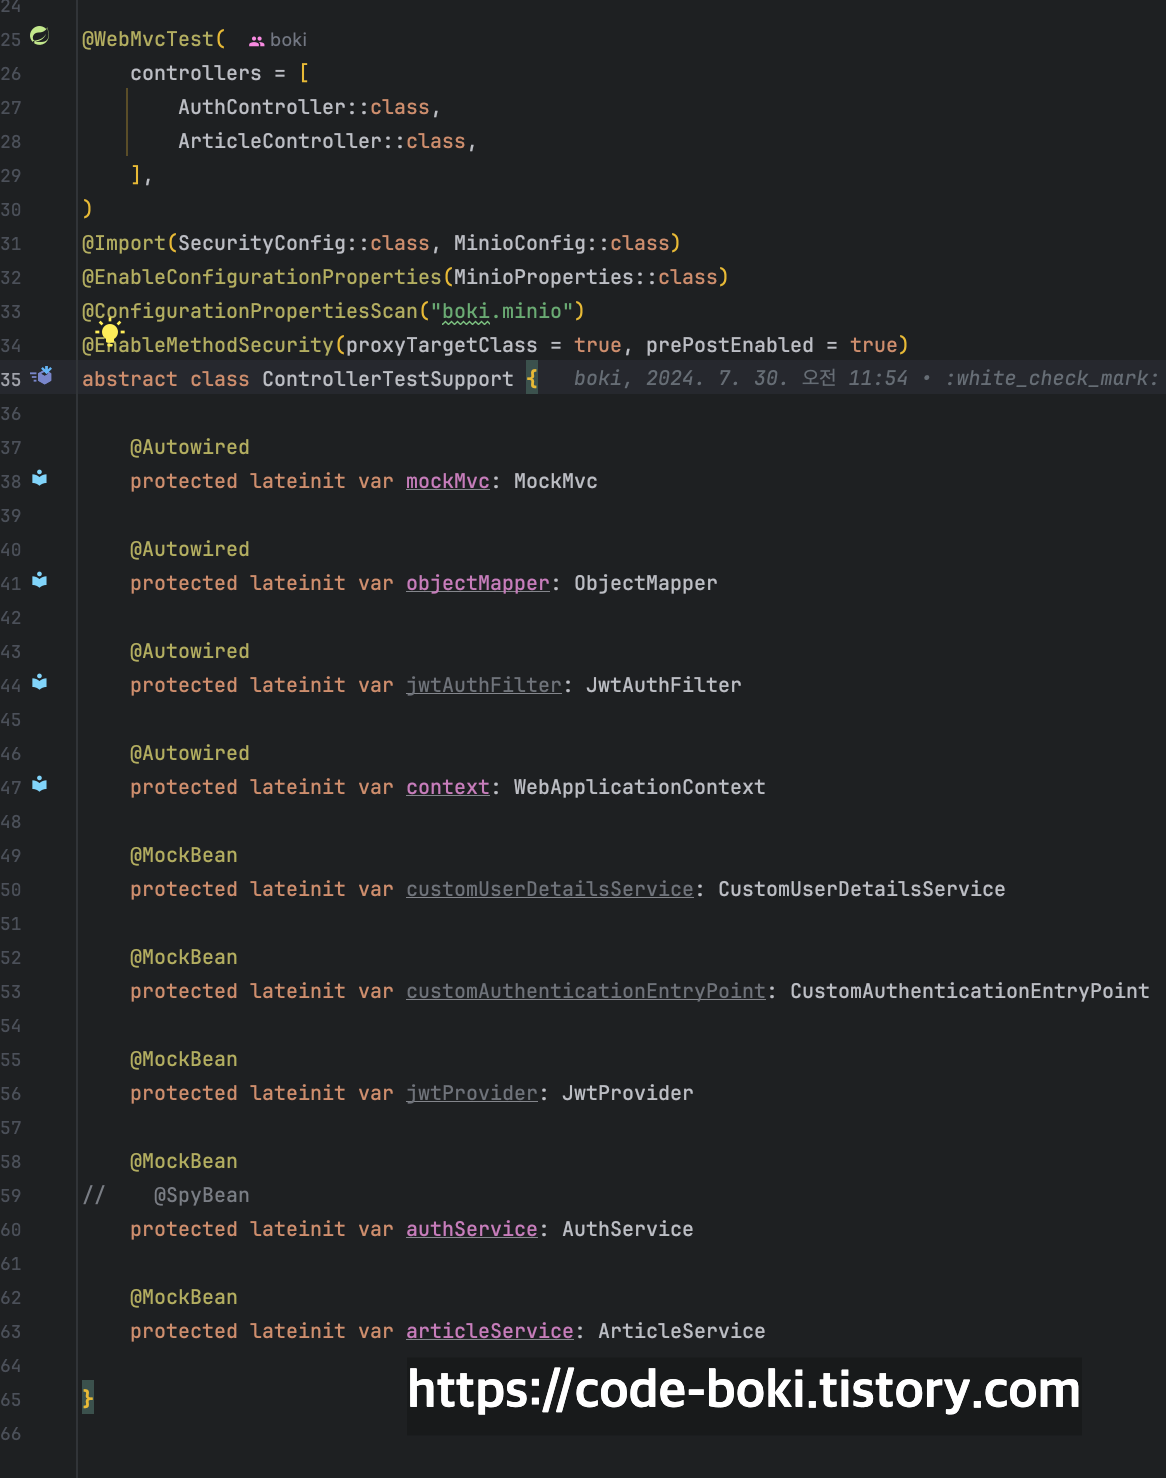Click the commented-out @SpyBean line
This screenshot has height=1478, width=1166.
[x=166, y=1195]
